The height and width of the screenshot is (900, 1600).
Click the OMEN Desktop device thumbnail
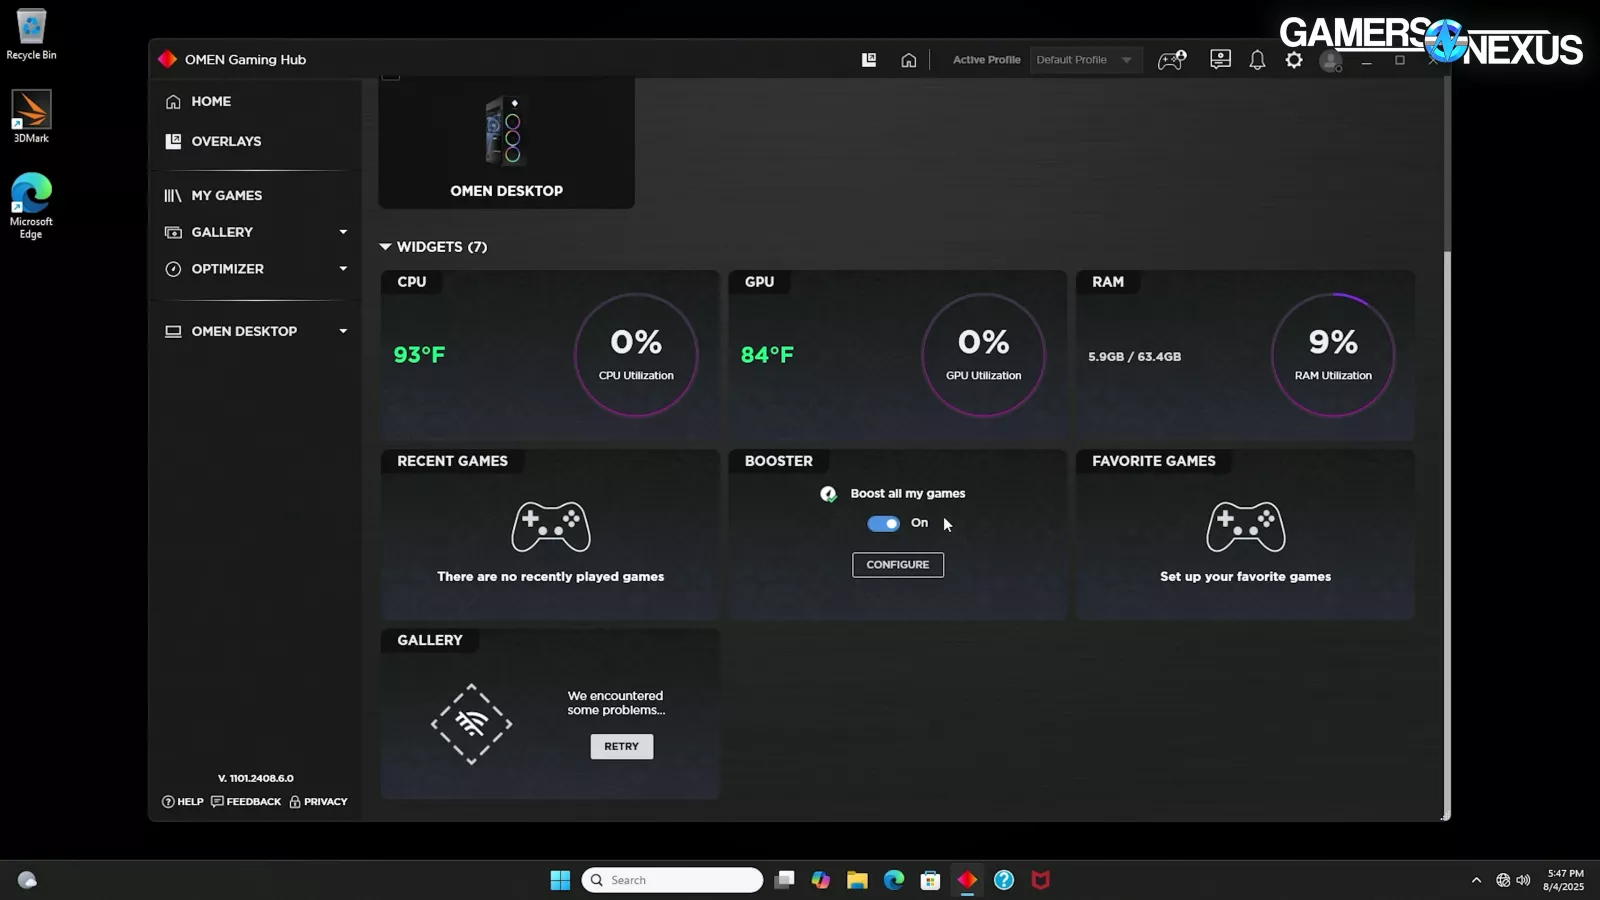tap(506, 143)
